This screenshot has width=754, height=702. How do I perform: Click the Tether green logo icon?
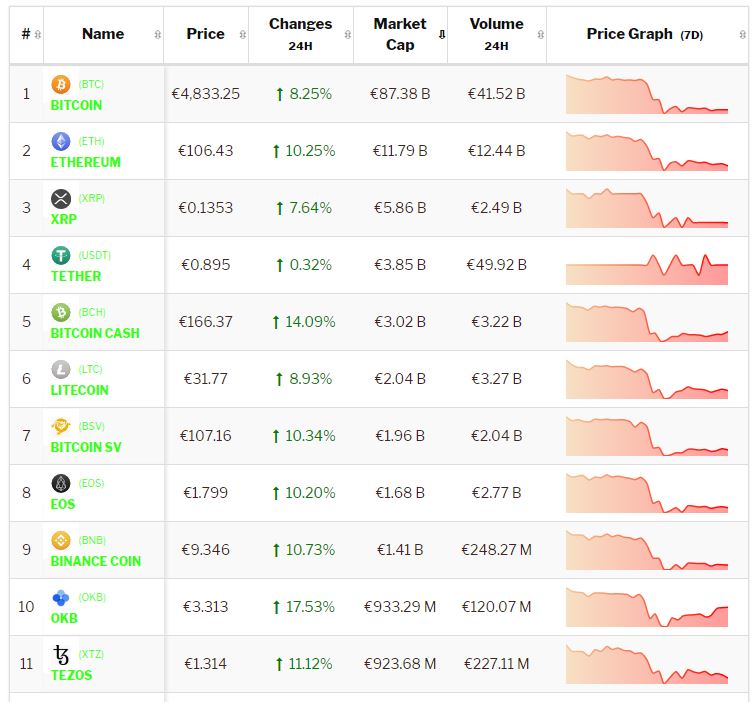(x=61, y=256)
